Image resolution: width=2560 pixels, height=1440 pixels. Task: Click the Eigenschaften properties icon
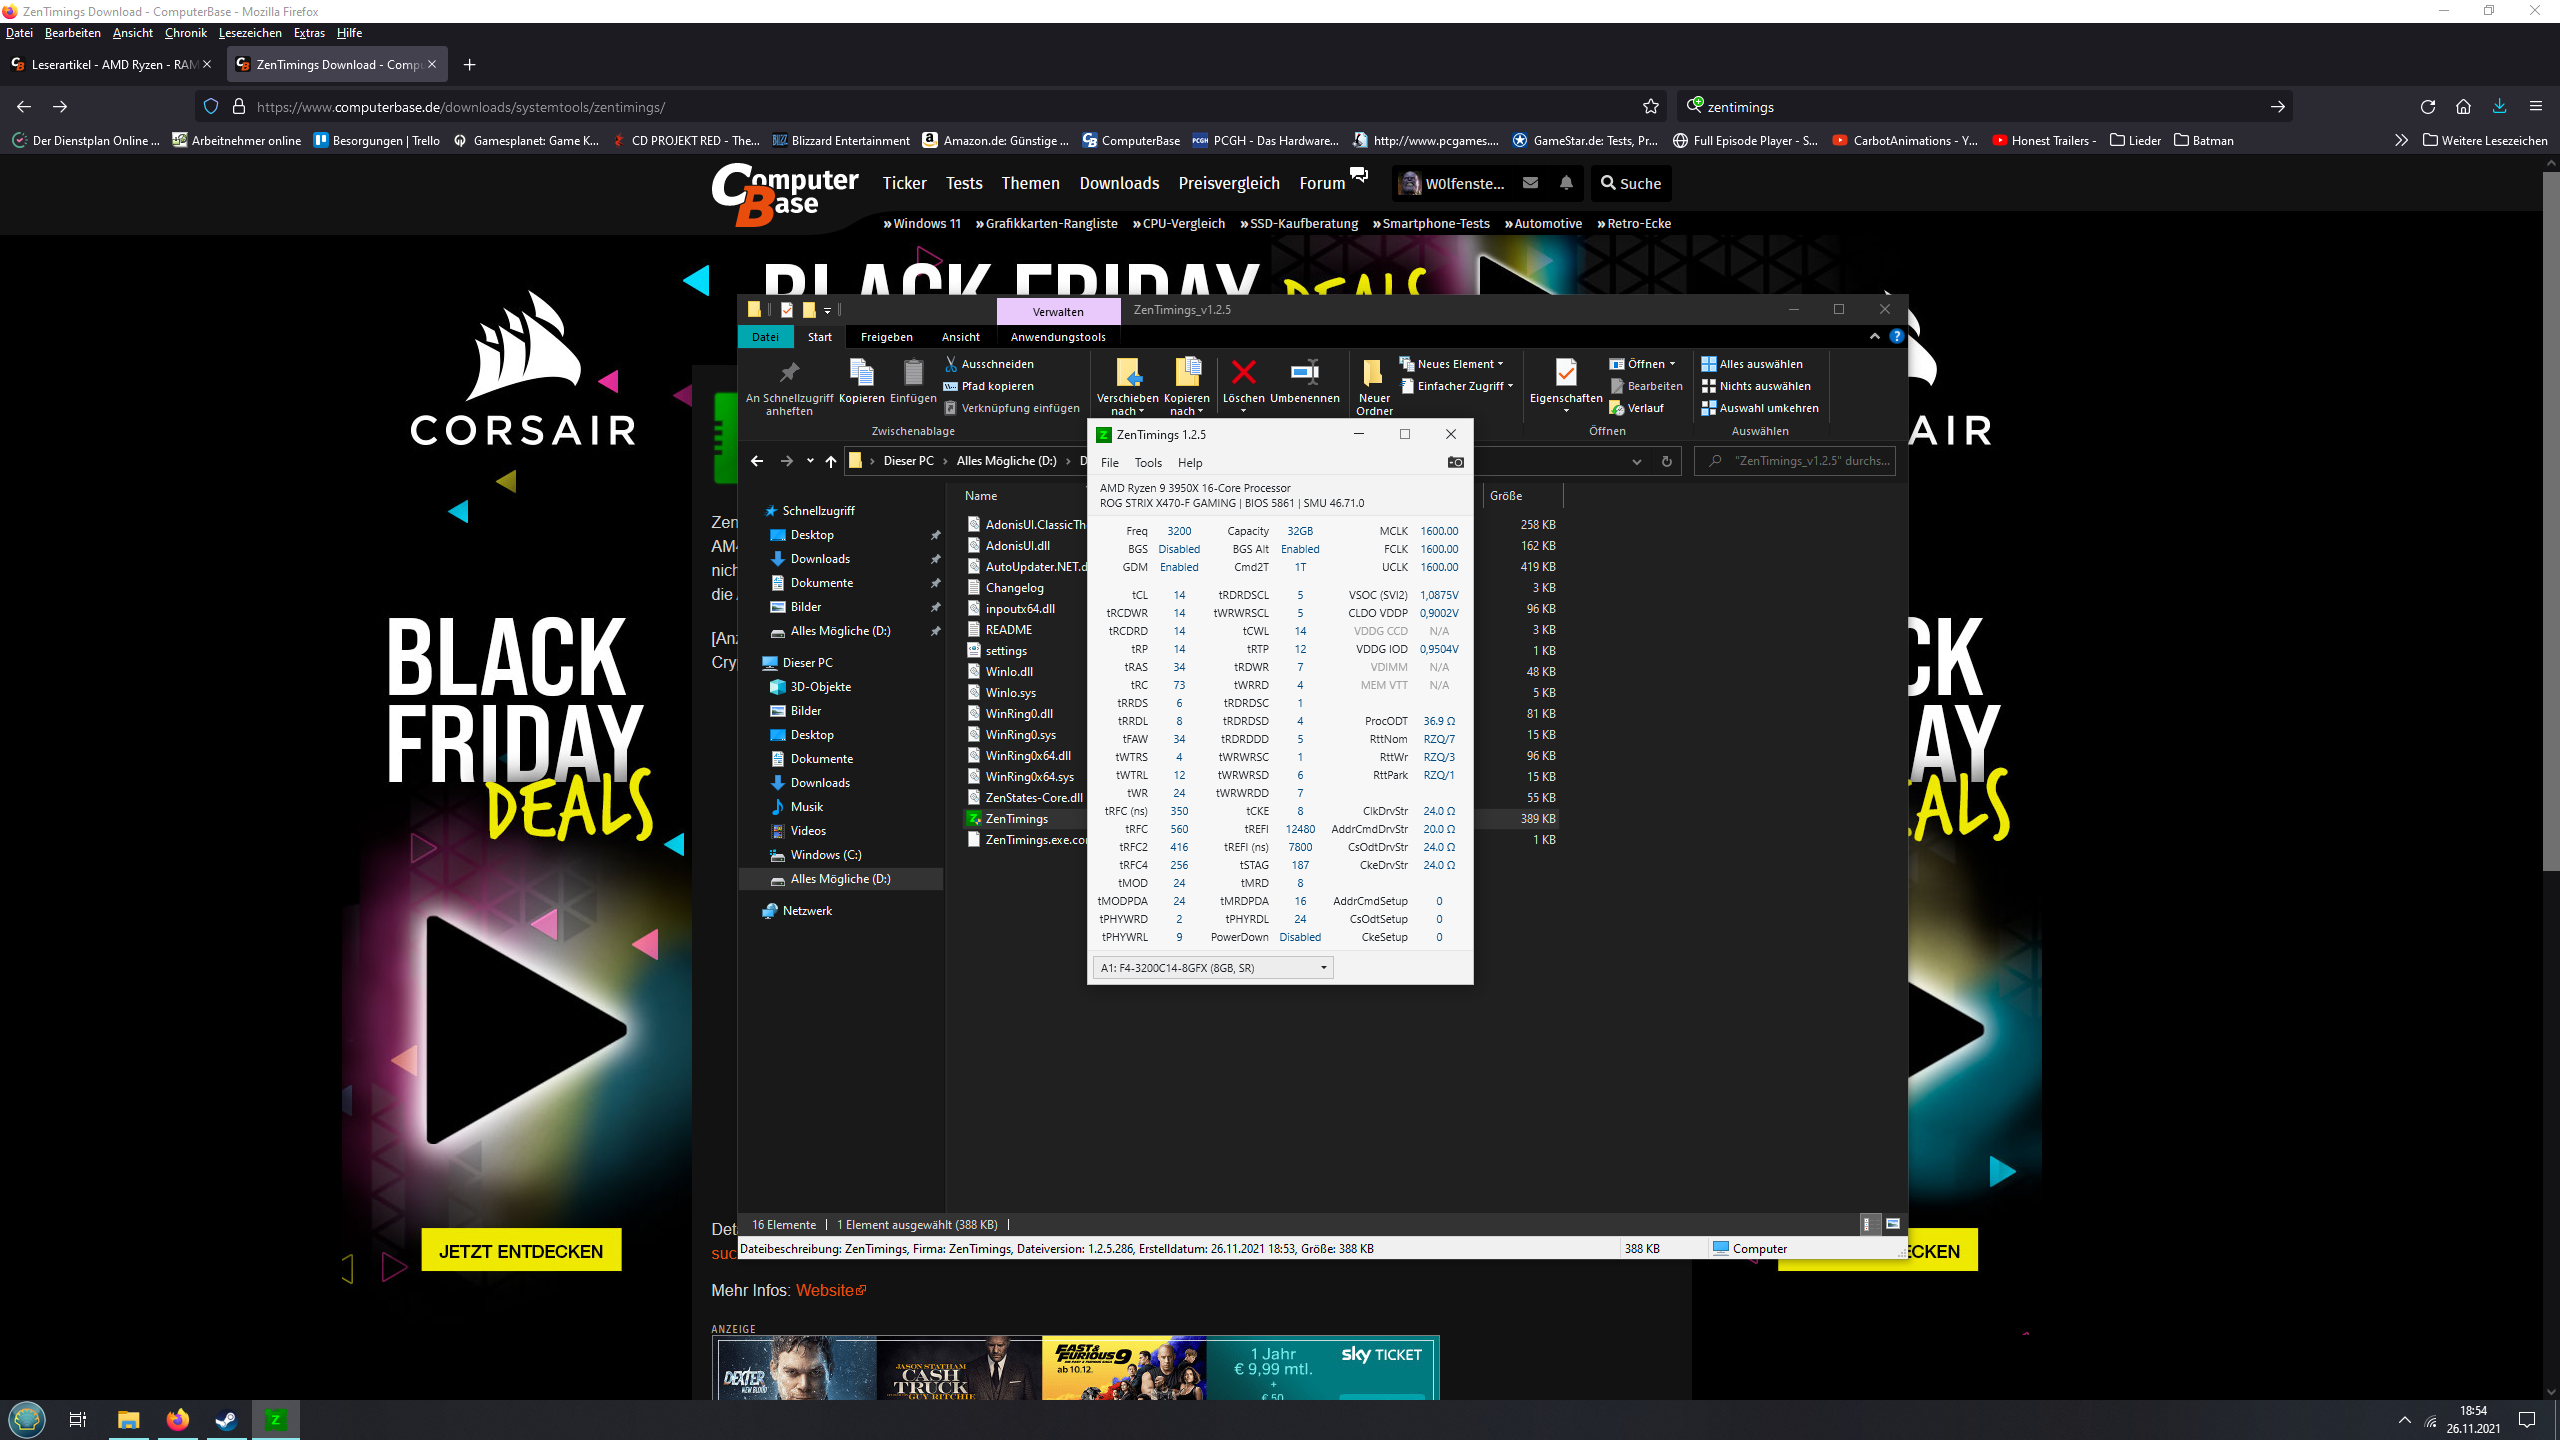pos(1565,373)
